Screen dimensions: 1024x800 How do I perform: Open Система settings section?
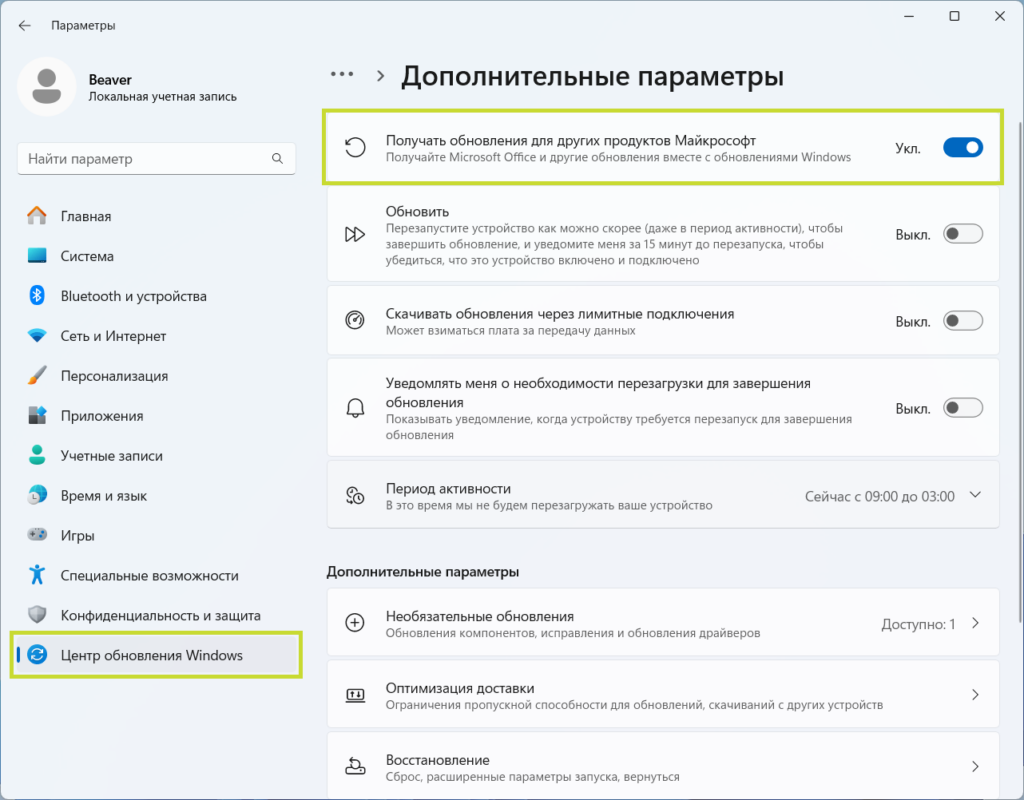tap(156, 255)
